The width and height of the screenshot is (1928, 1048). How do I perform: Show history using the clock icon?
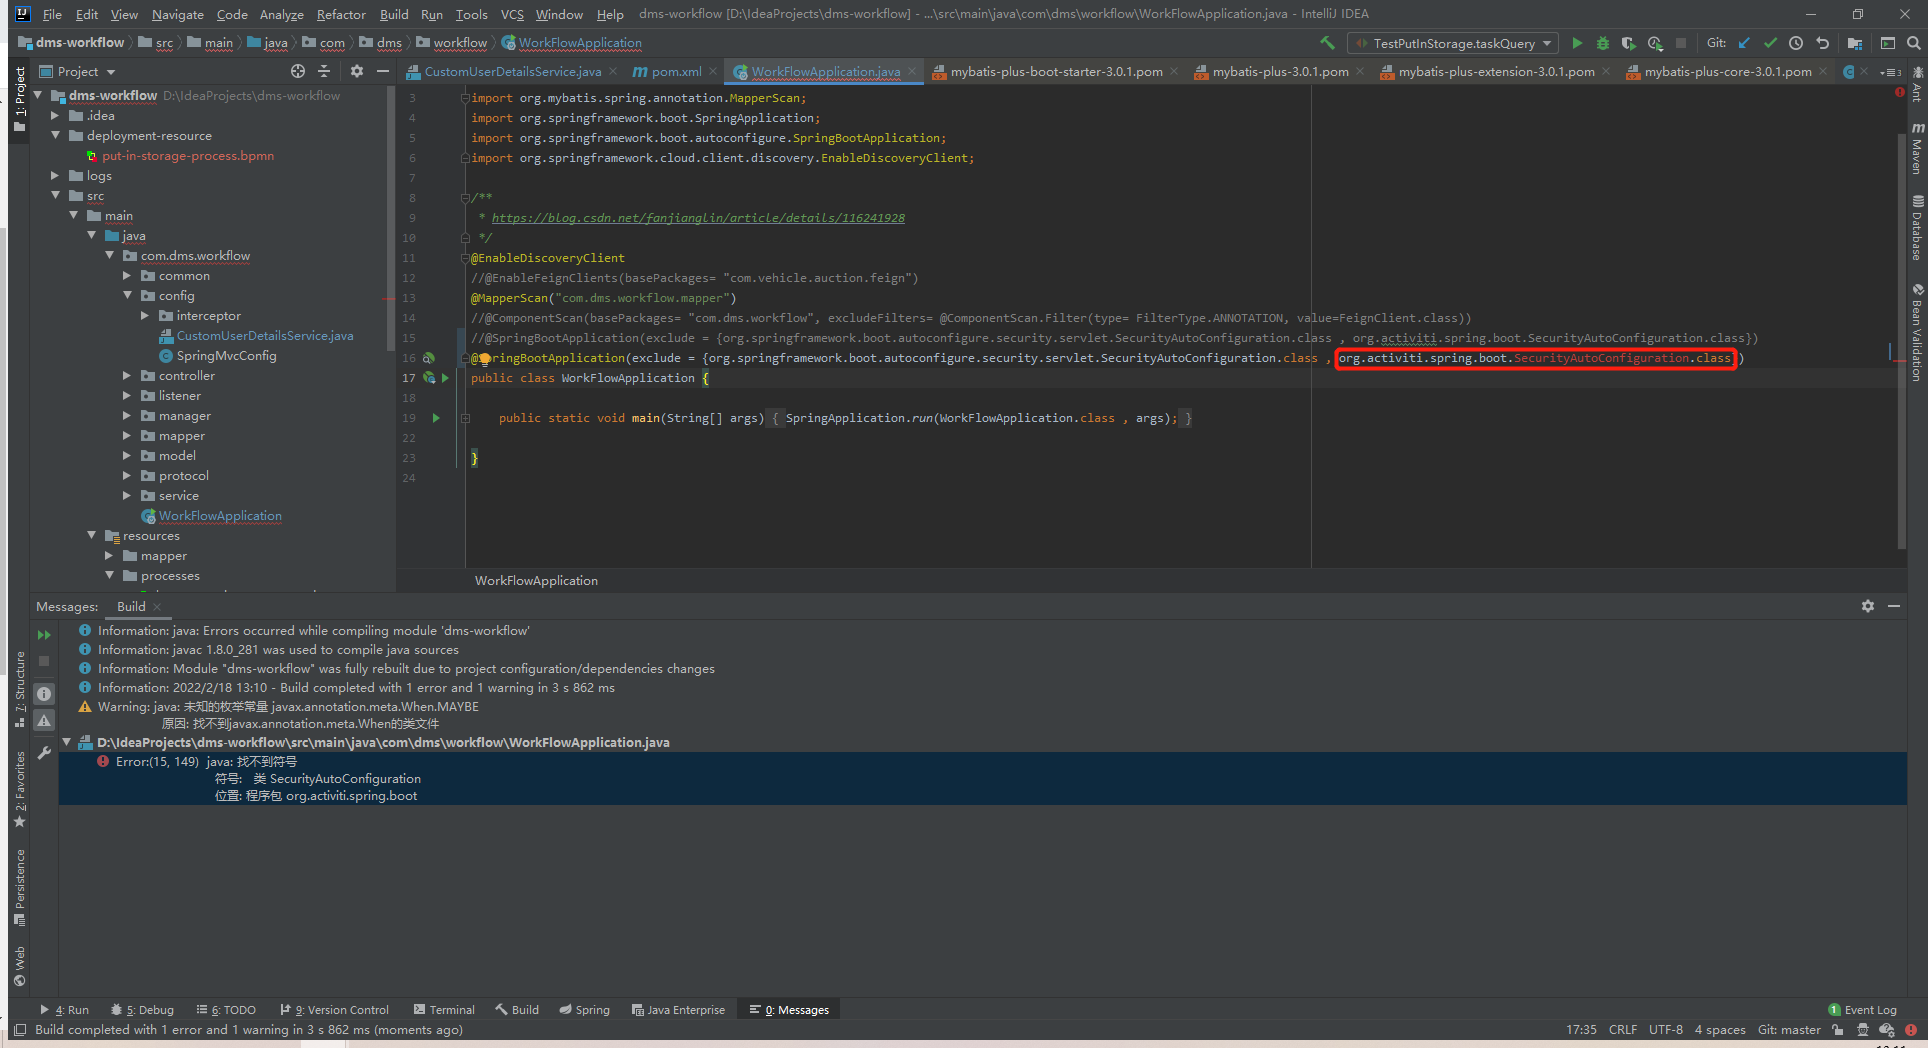pyautogui.click(x=1796, y=43)
